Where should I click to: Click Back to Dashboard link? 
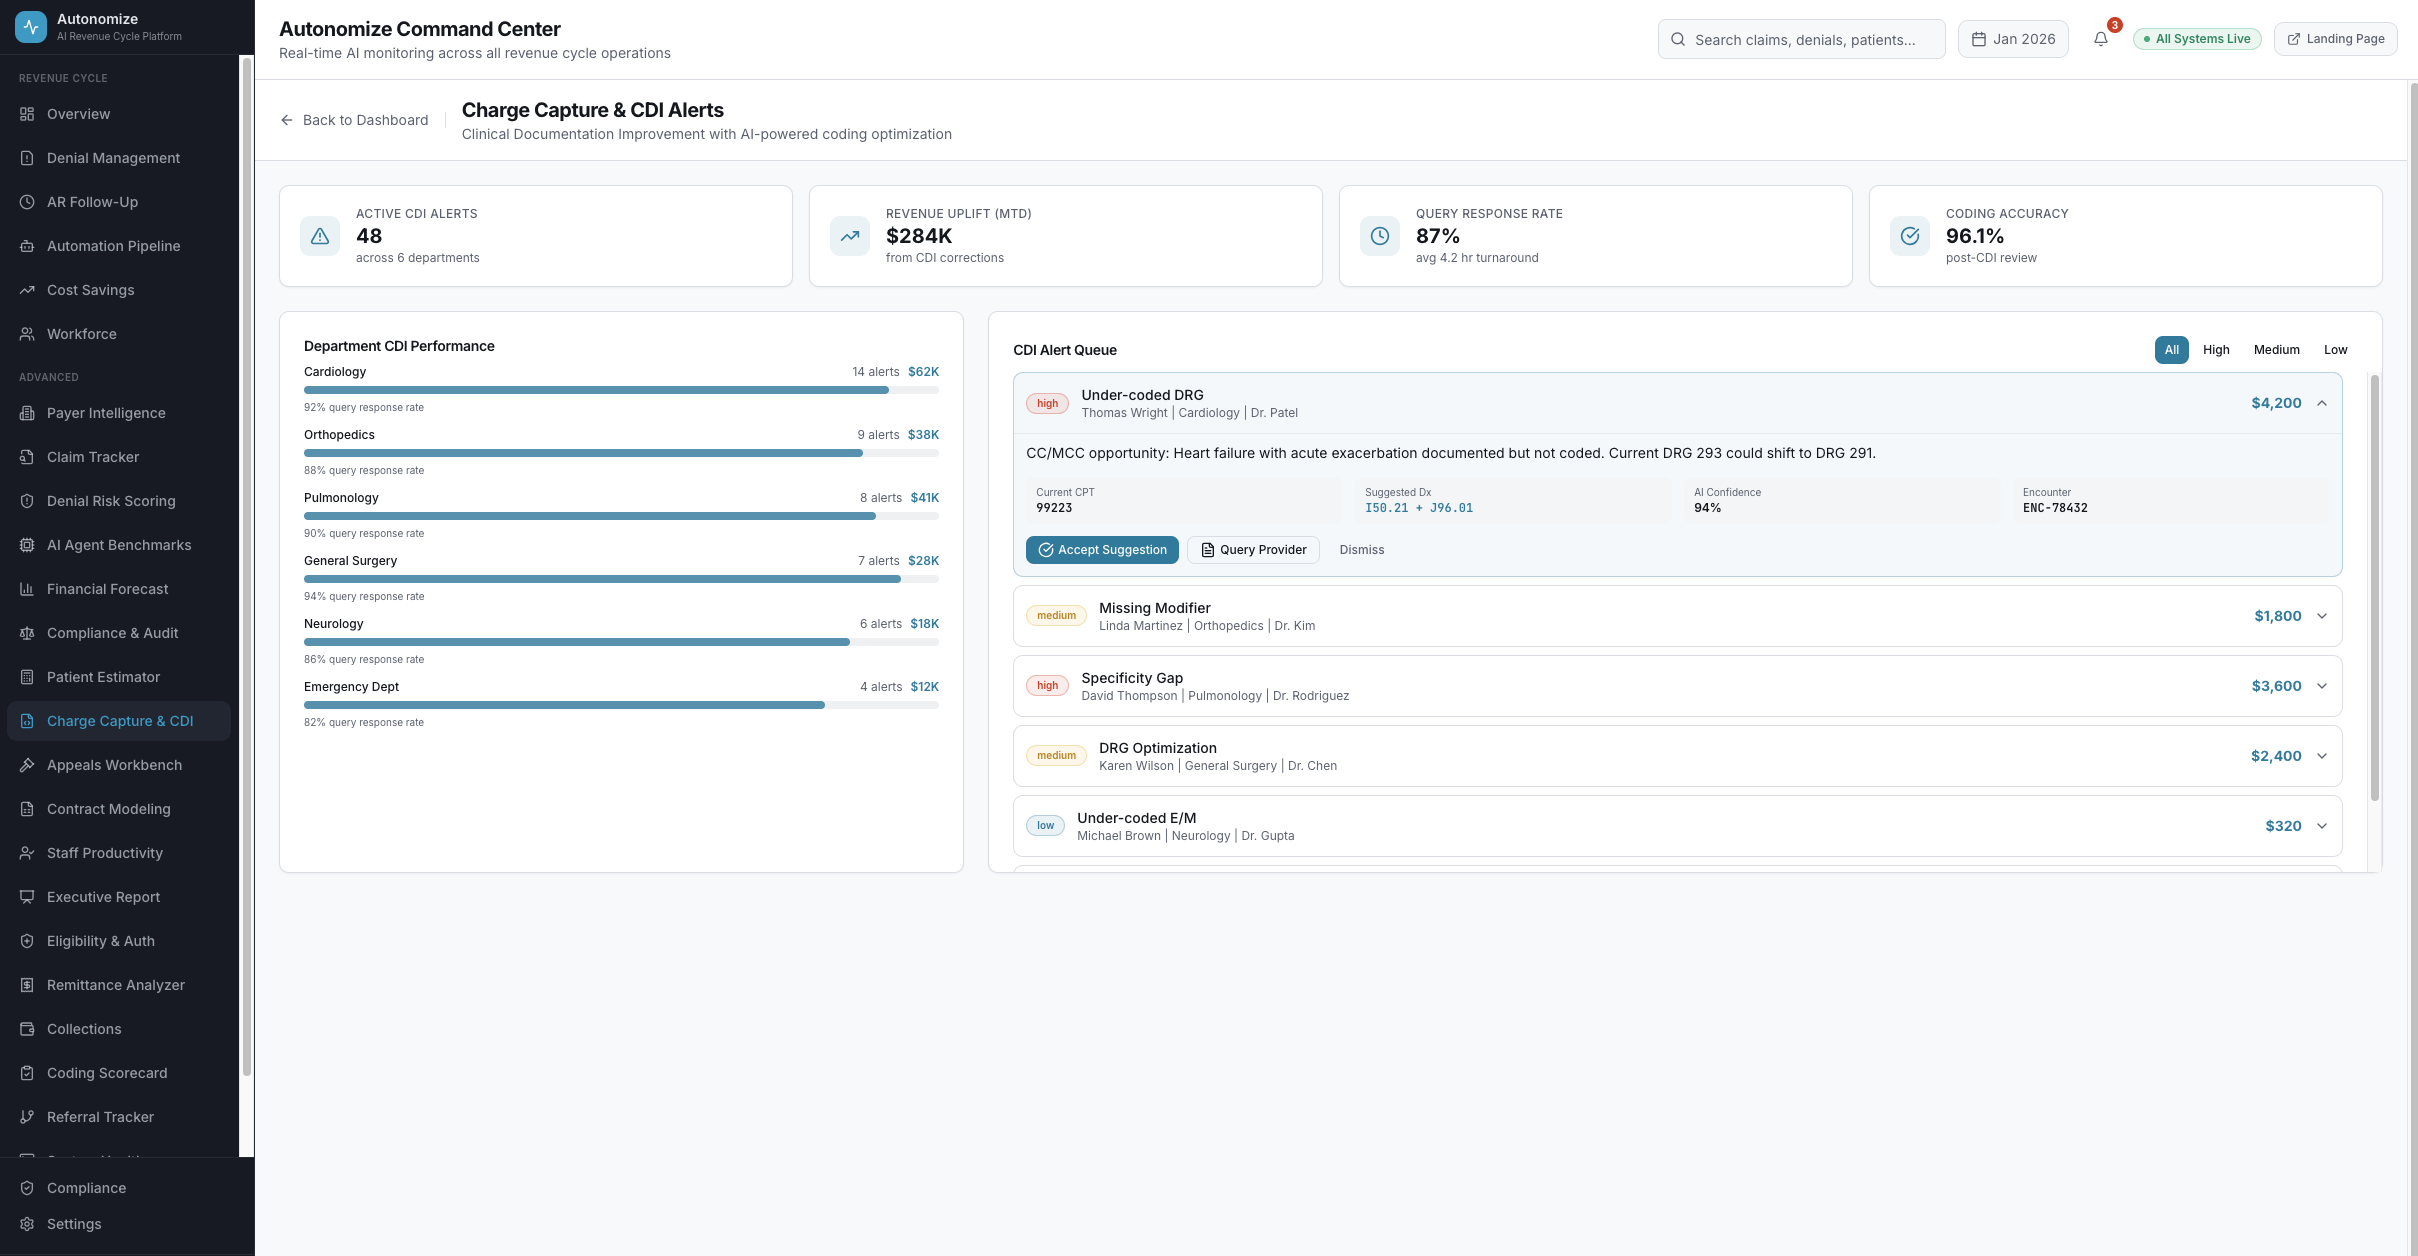[x=355, y=120]
